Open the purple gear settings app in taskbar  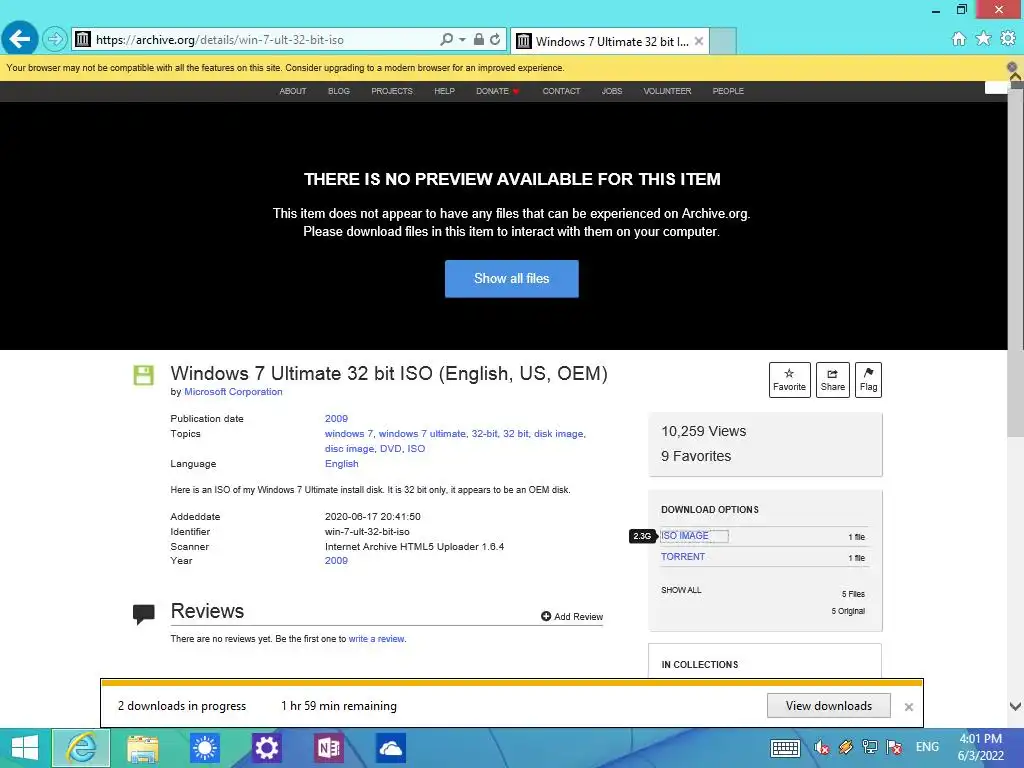pyautogui.click(x=266, y=748)
